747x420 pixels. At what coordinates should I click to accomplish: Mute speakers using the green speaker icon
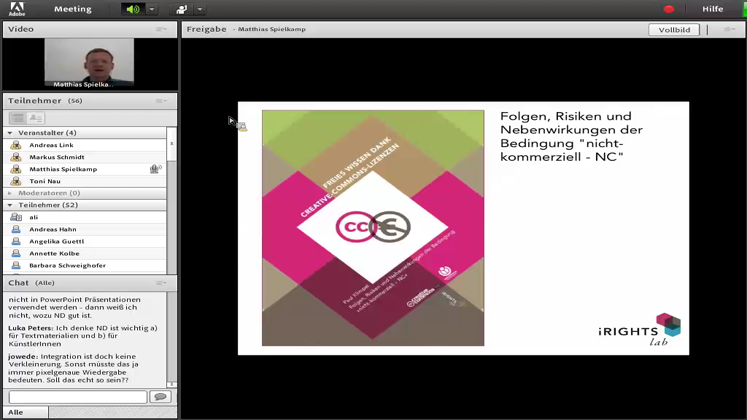tap(132, 9)
